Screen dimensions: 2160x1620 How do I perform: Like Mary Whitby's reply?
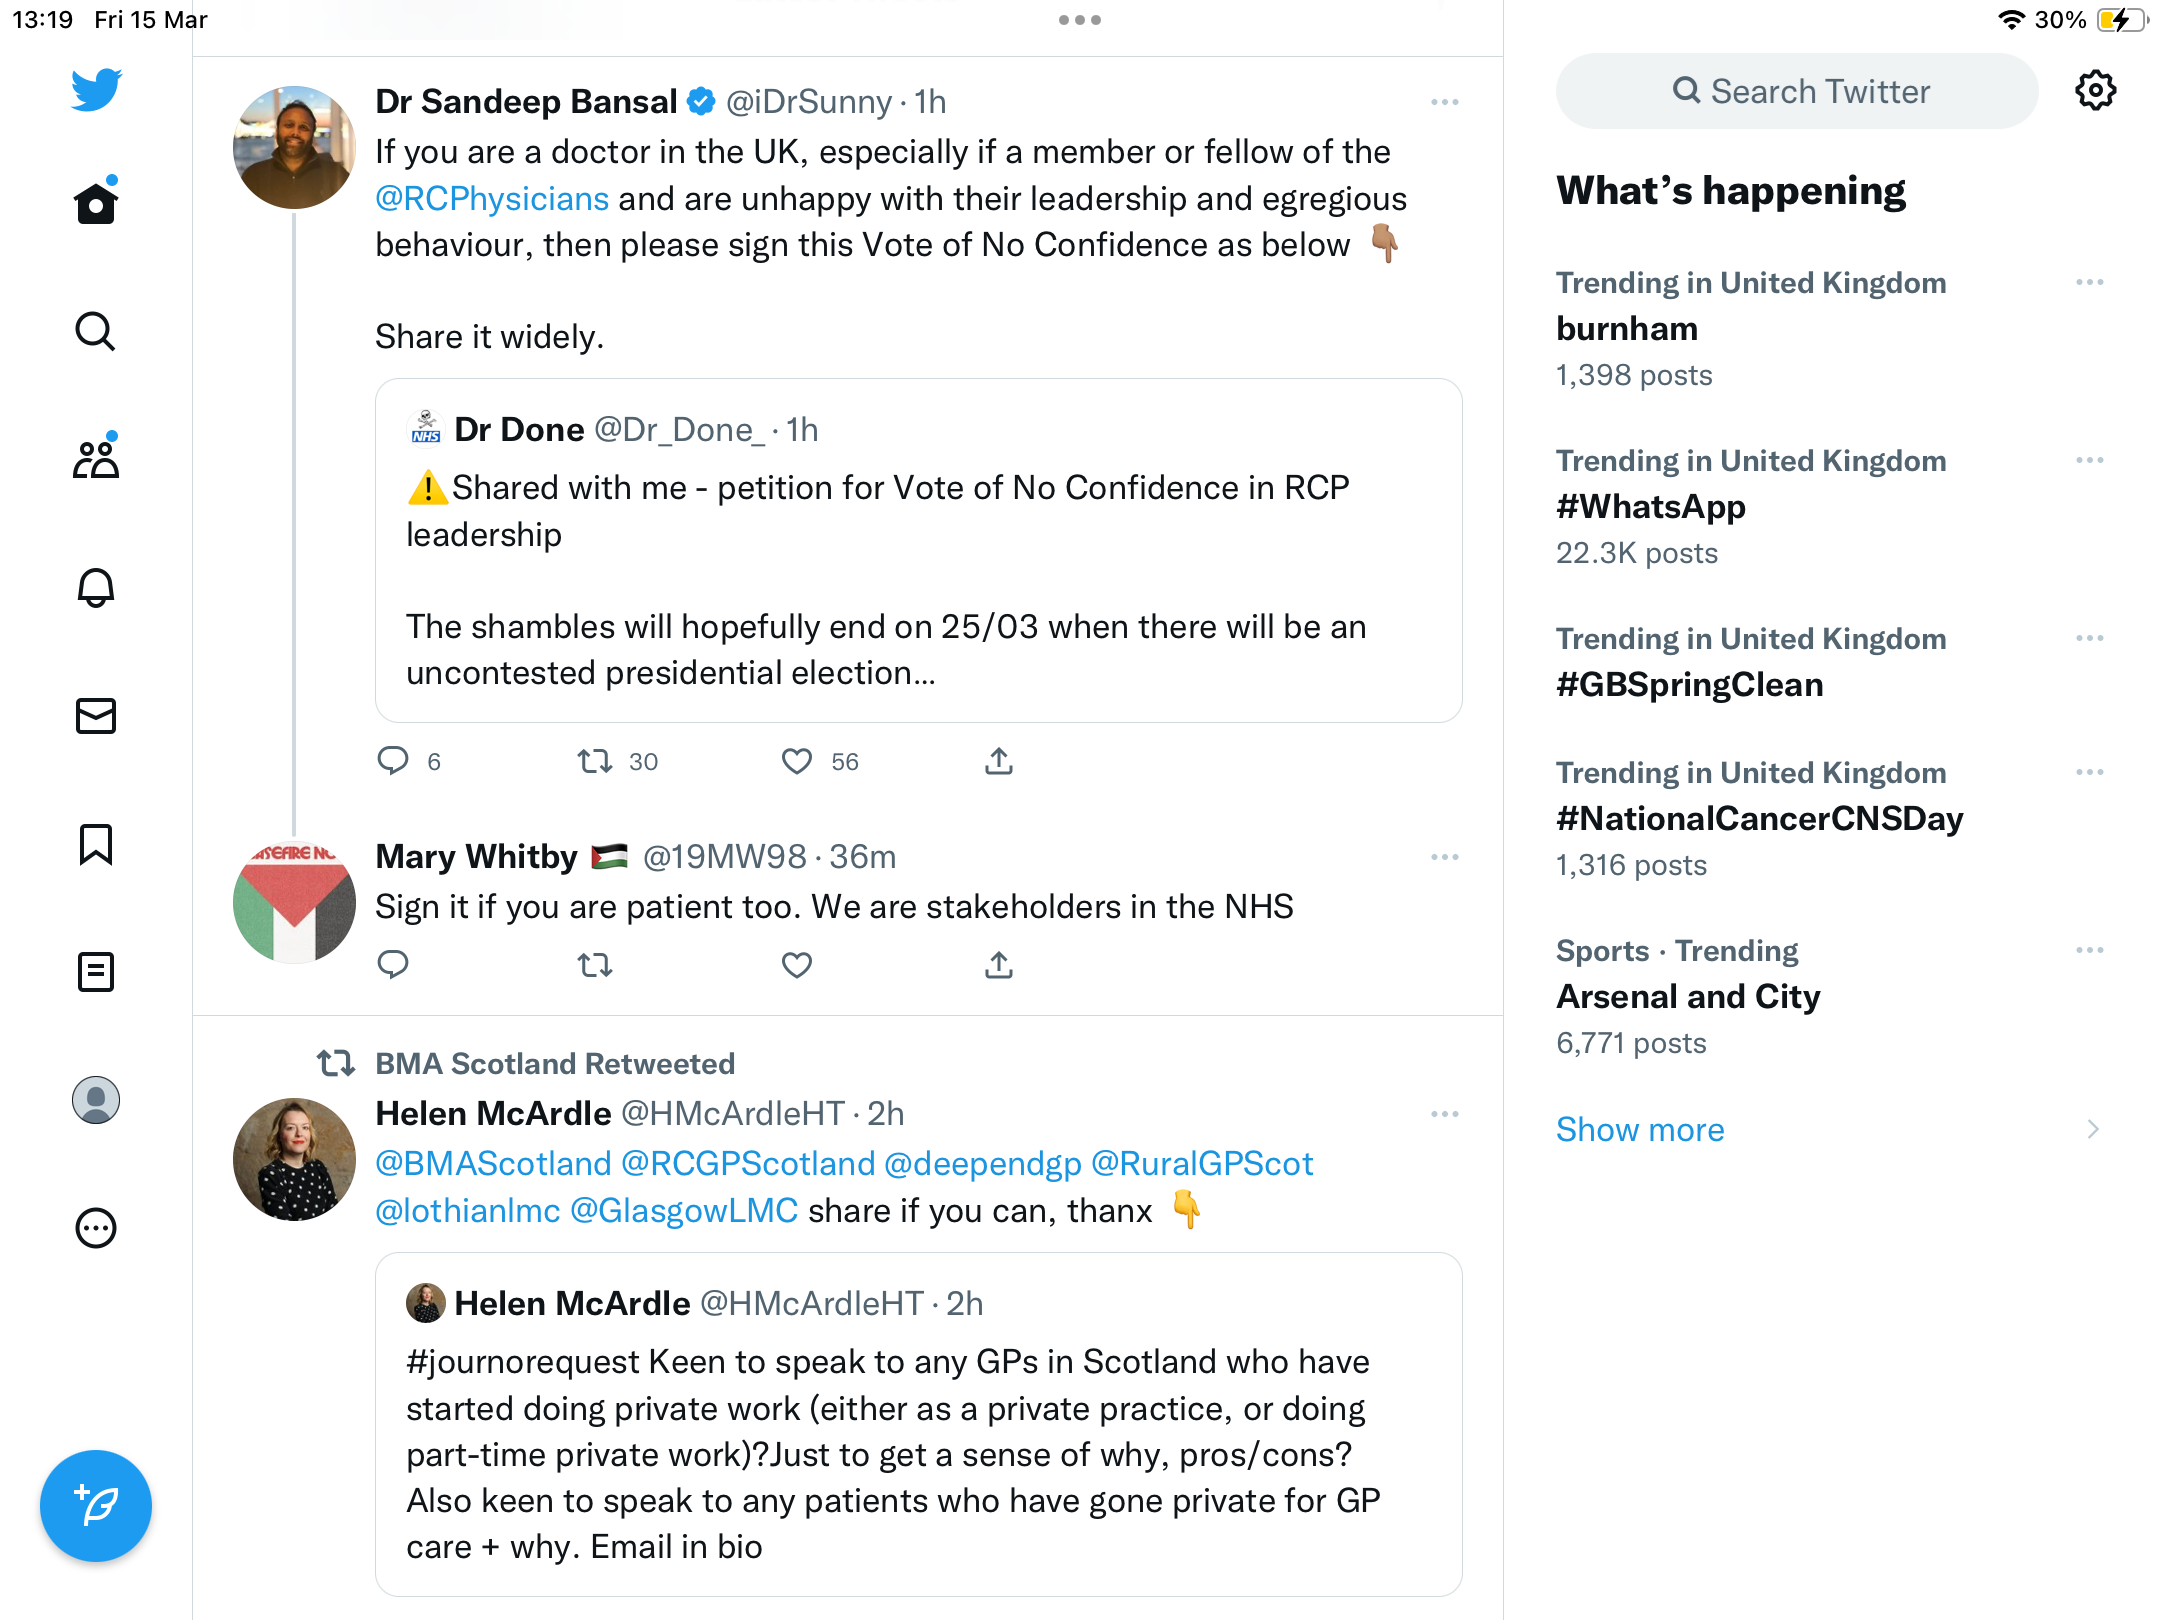pyautogui.click(x=797, y=965)
